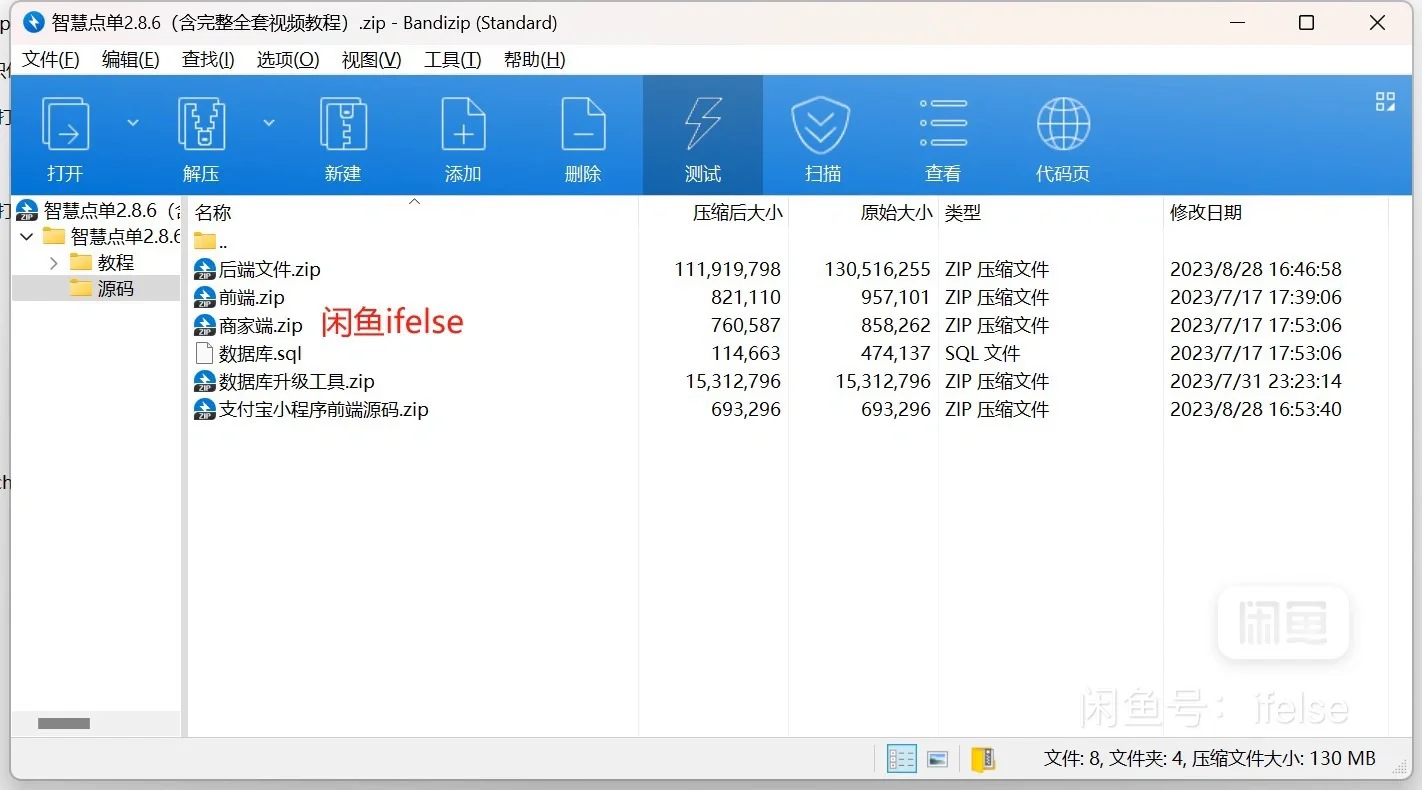The width and height of the screenshot is (1422, 790).
Task: Delete files with the 删除 tool
Action: pos(583,135)
